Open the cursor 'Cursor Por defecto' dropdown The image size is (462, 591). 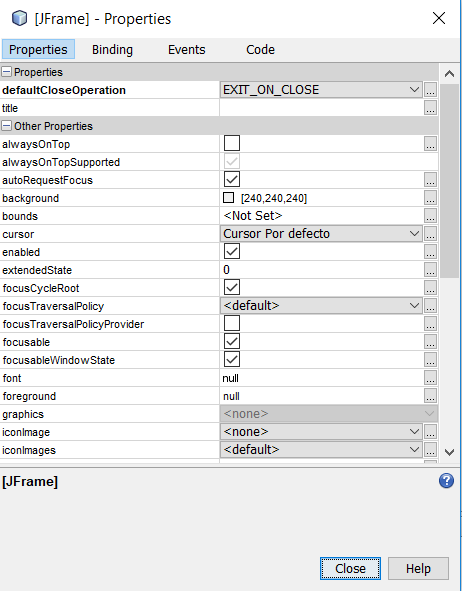[321, 234]
